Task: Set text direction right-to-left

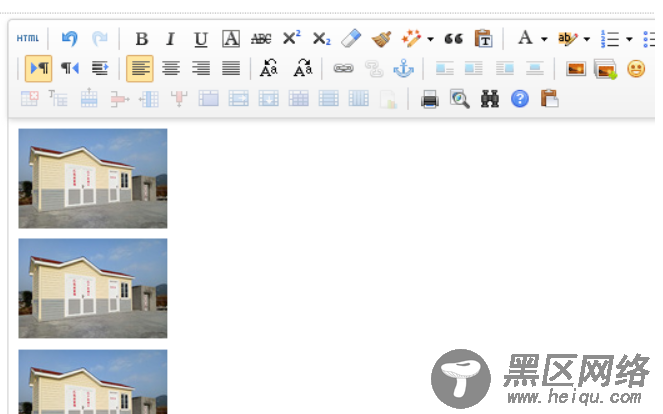Action: pyautogui.click(x=70, y=68)
